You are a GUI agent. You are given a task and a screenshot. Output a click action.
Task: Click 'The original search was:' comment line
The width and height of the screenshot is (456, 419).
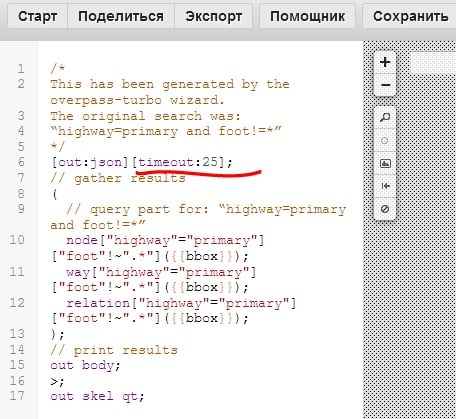[x=145, y=116]
